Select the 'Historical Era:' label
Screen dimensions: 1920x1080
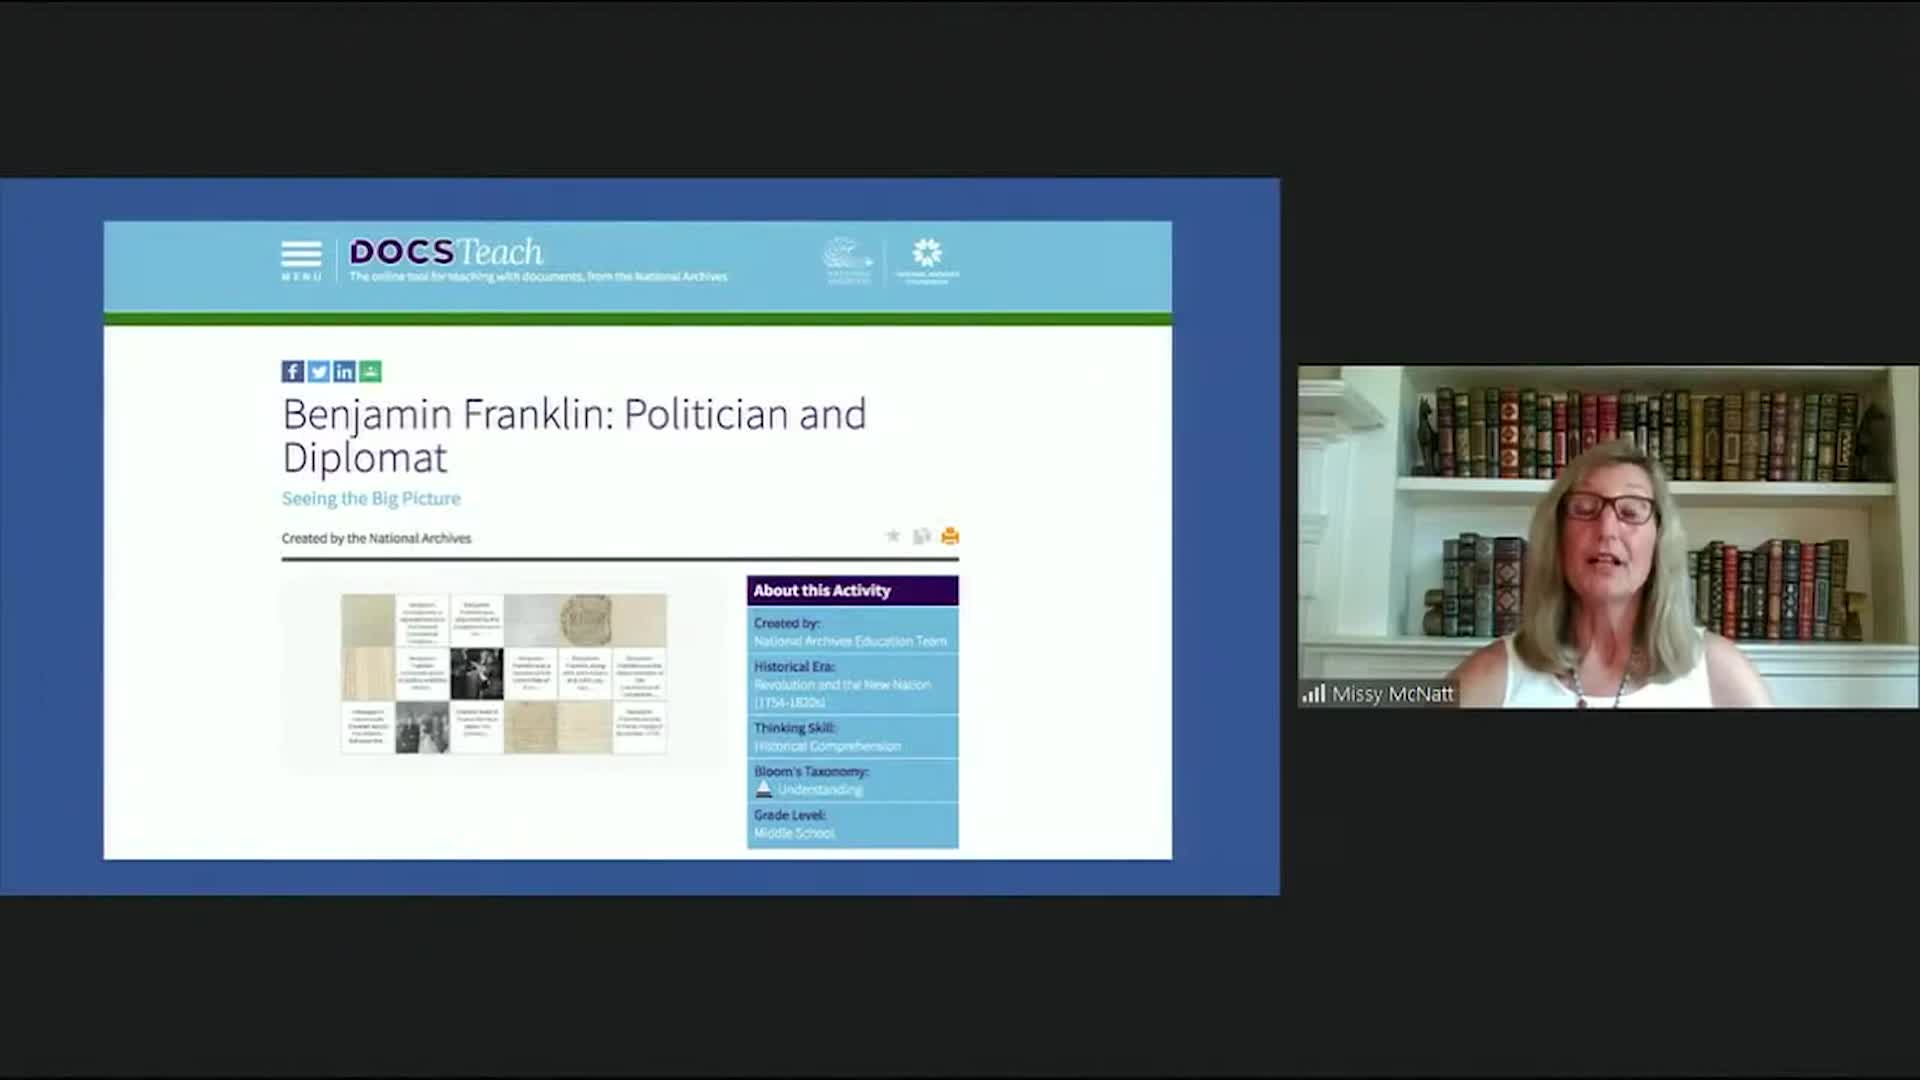(x=794, y=666)
